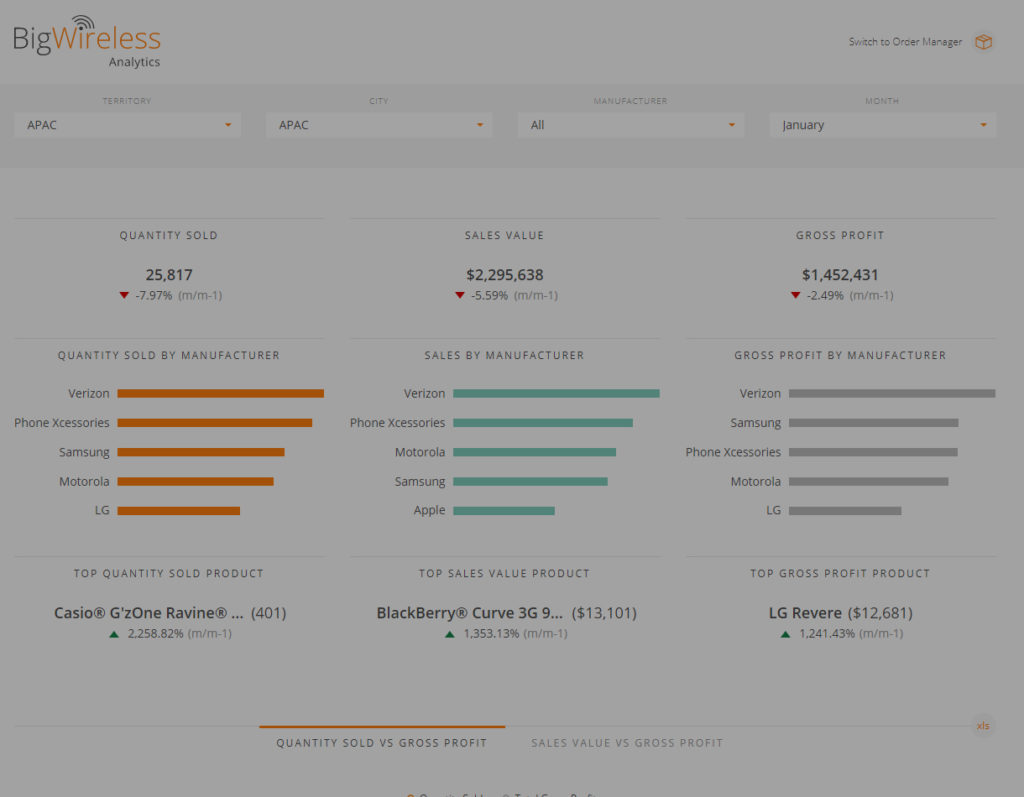Click the Top Quantity Sold Product heading
The image size is (1024, 797).
point(169,574)
